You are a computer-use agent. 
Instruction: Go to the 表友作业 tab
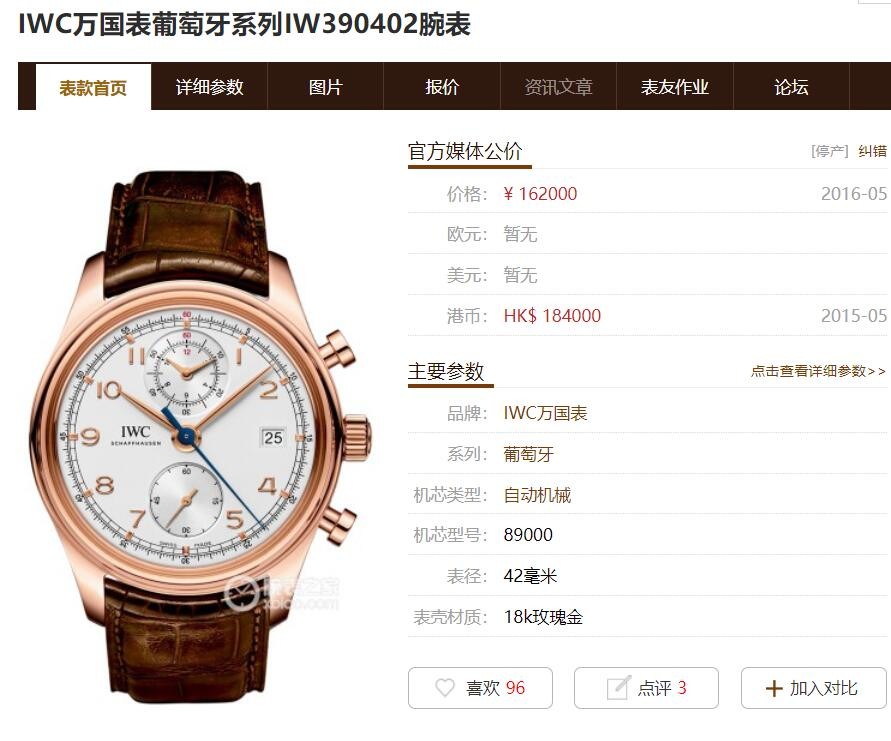(x=675, y=87)
